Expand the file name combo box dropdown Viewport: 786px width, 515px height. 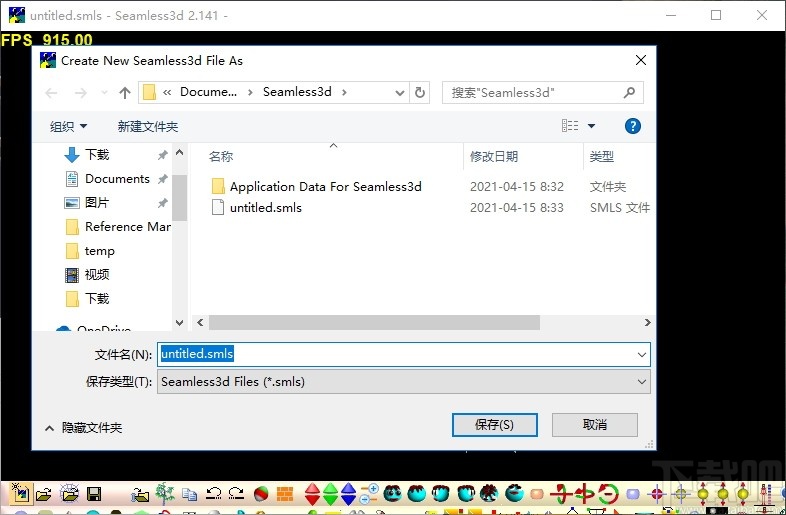tap(642, 355)
